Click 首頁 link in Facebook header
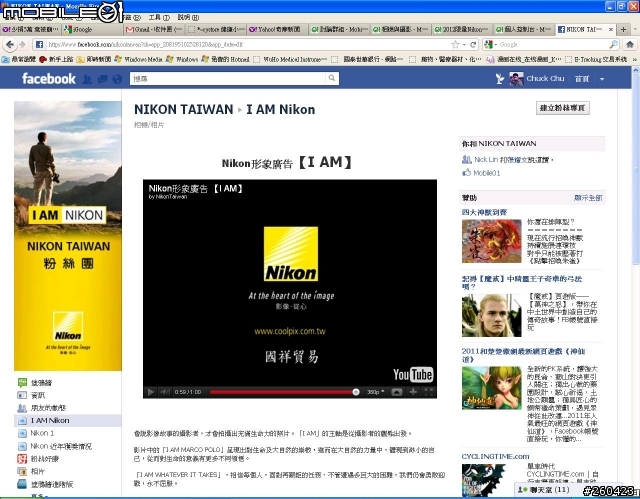 (x=582, y=79)
